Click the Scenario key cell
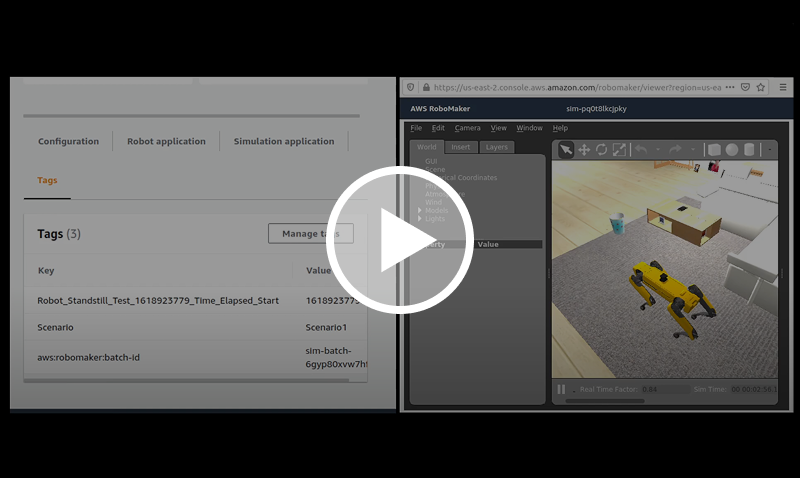The height and width of the screenshot is (478, 800). (x=55, y=327)
